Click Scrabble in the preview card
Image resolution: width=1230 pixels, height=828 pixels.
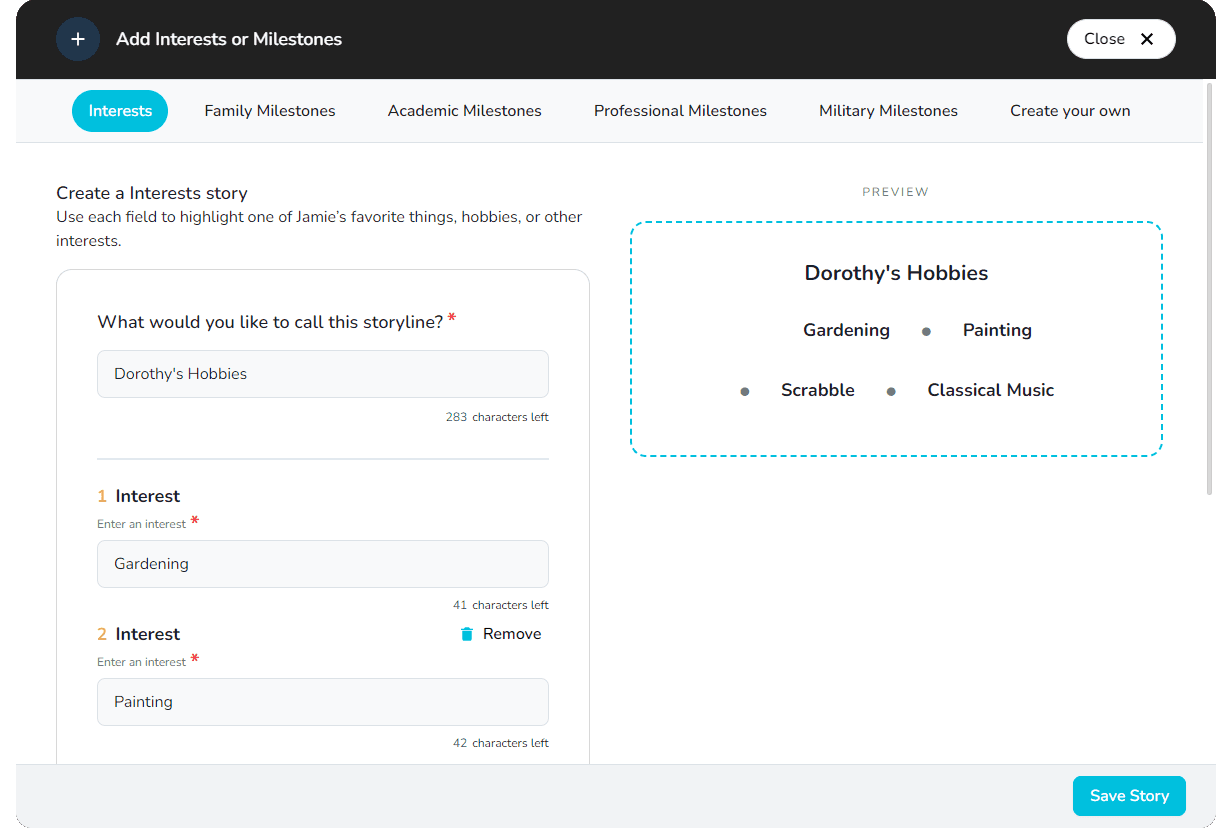[817, 390]
